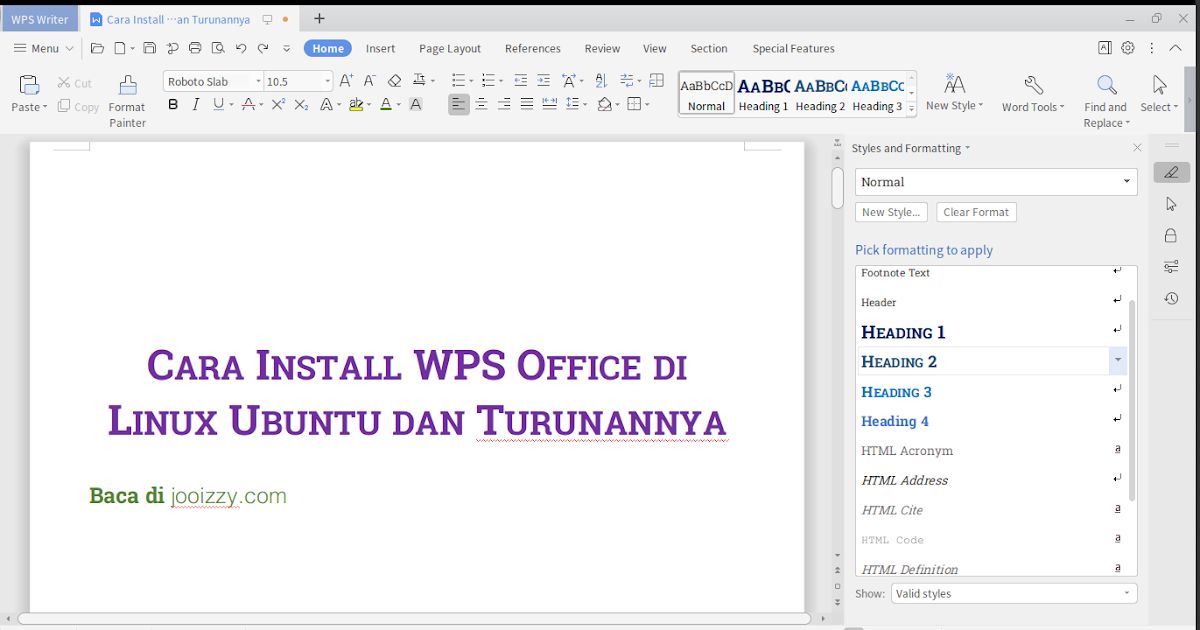Open the sliders properties icon in sidebar
The image size is (1200, 630).
1171,266
